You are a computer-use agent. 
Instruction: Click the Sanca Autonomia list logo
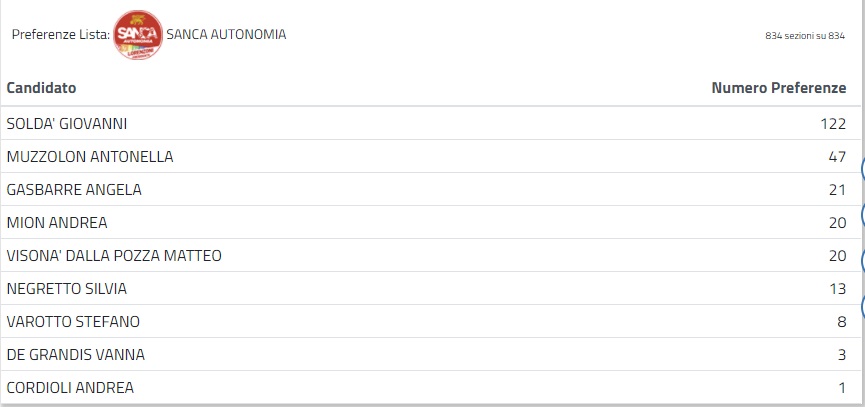pos(138,35)
